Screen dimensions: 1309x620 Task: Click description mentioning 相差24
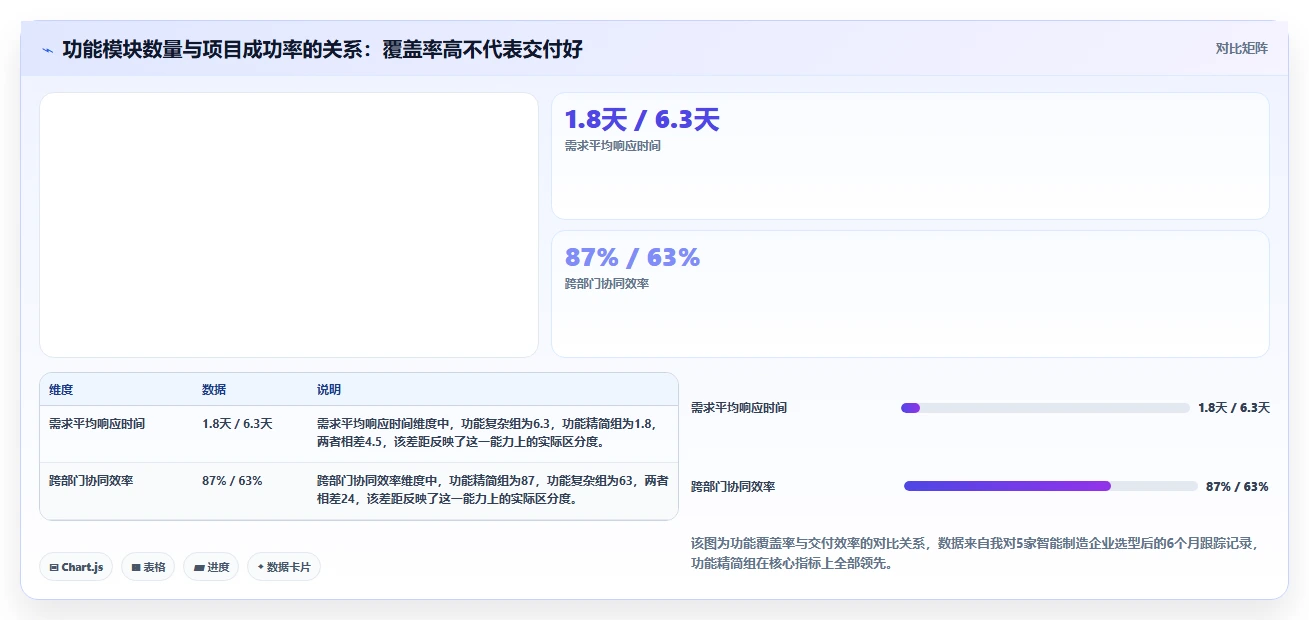(x=493, y=490)
